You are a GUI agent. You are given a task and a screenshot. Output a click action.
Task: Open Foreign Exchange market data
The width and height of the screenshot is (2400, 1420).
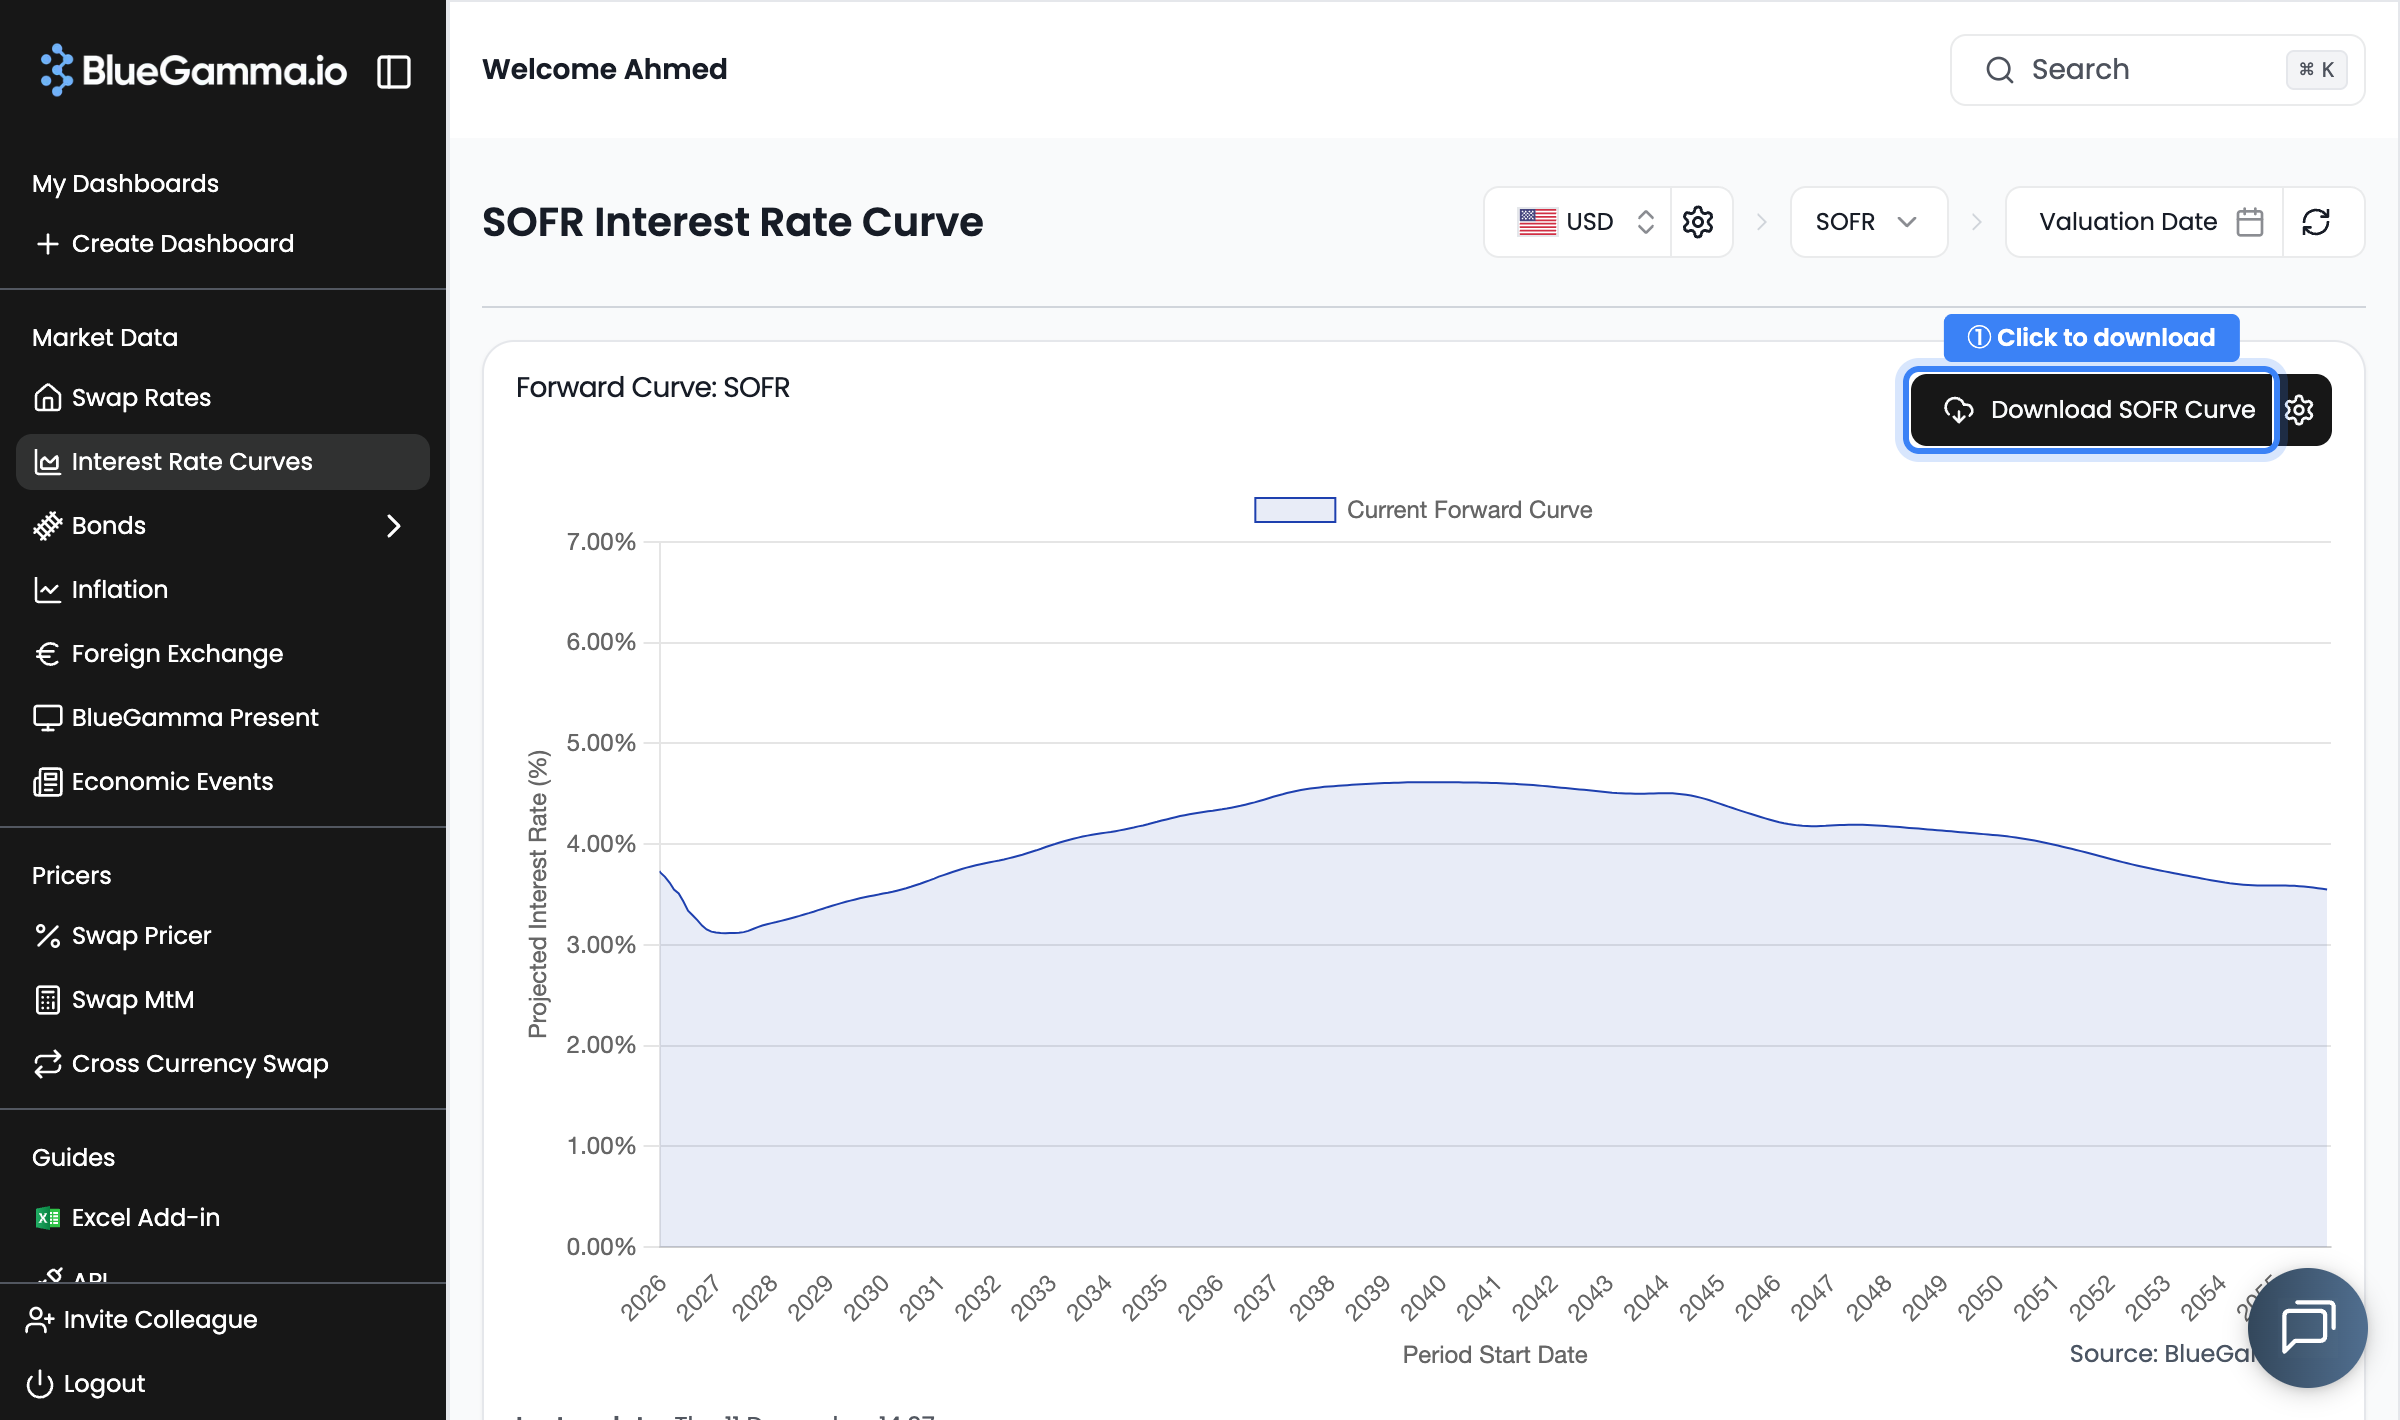tap(177, 653)
